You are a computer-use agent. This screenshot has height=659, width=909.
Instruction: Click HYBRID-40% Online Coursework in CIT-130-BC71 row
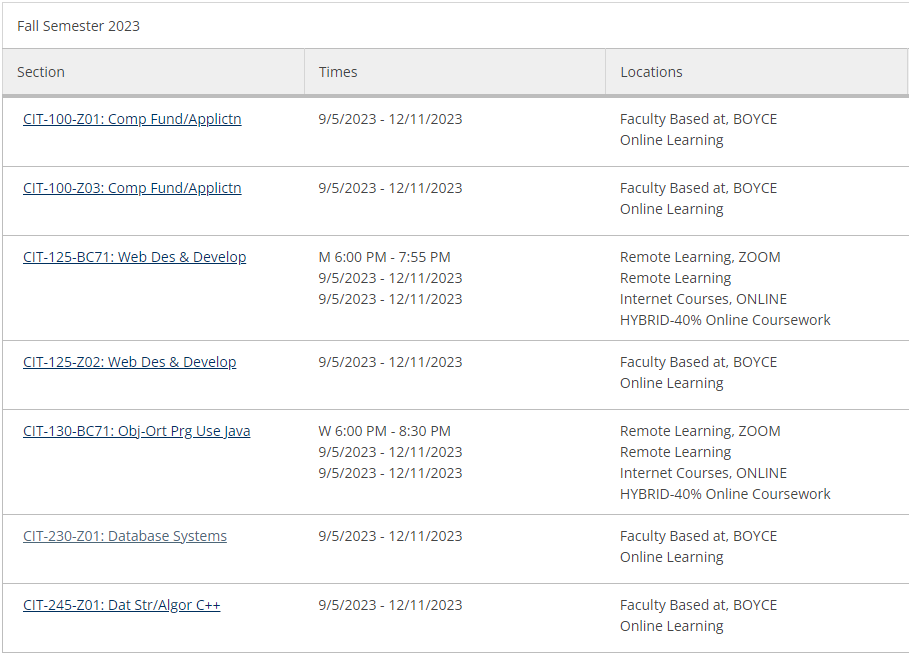pos(725,494)
